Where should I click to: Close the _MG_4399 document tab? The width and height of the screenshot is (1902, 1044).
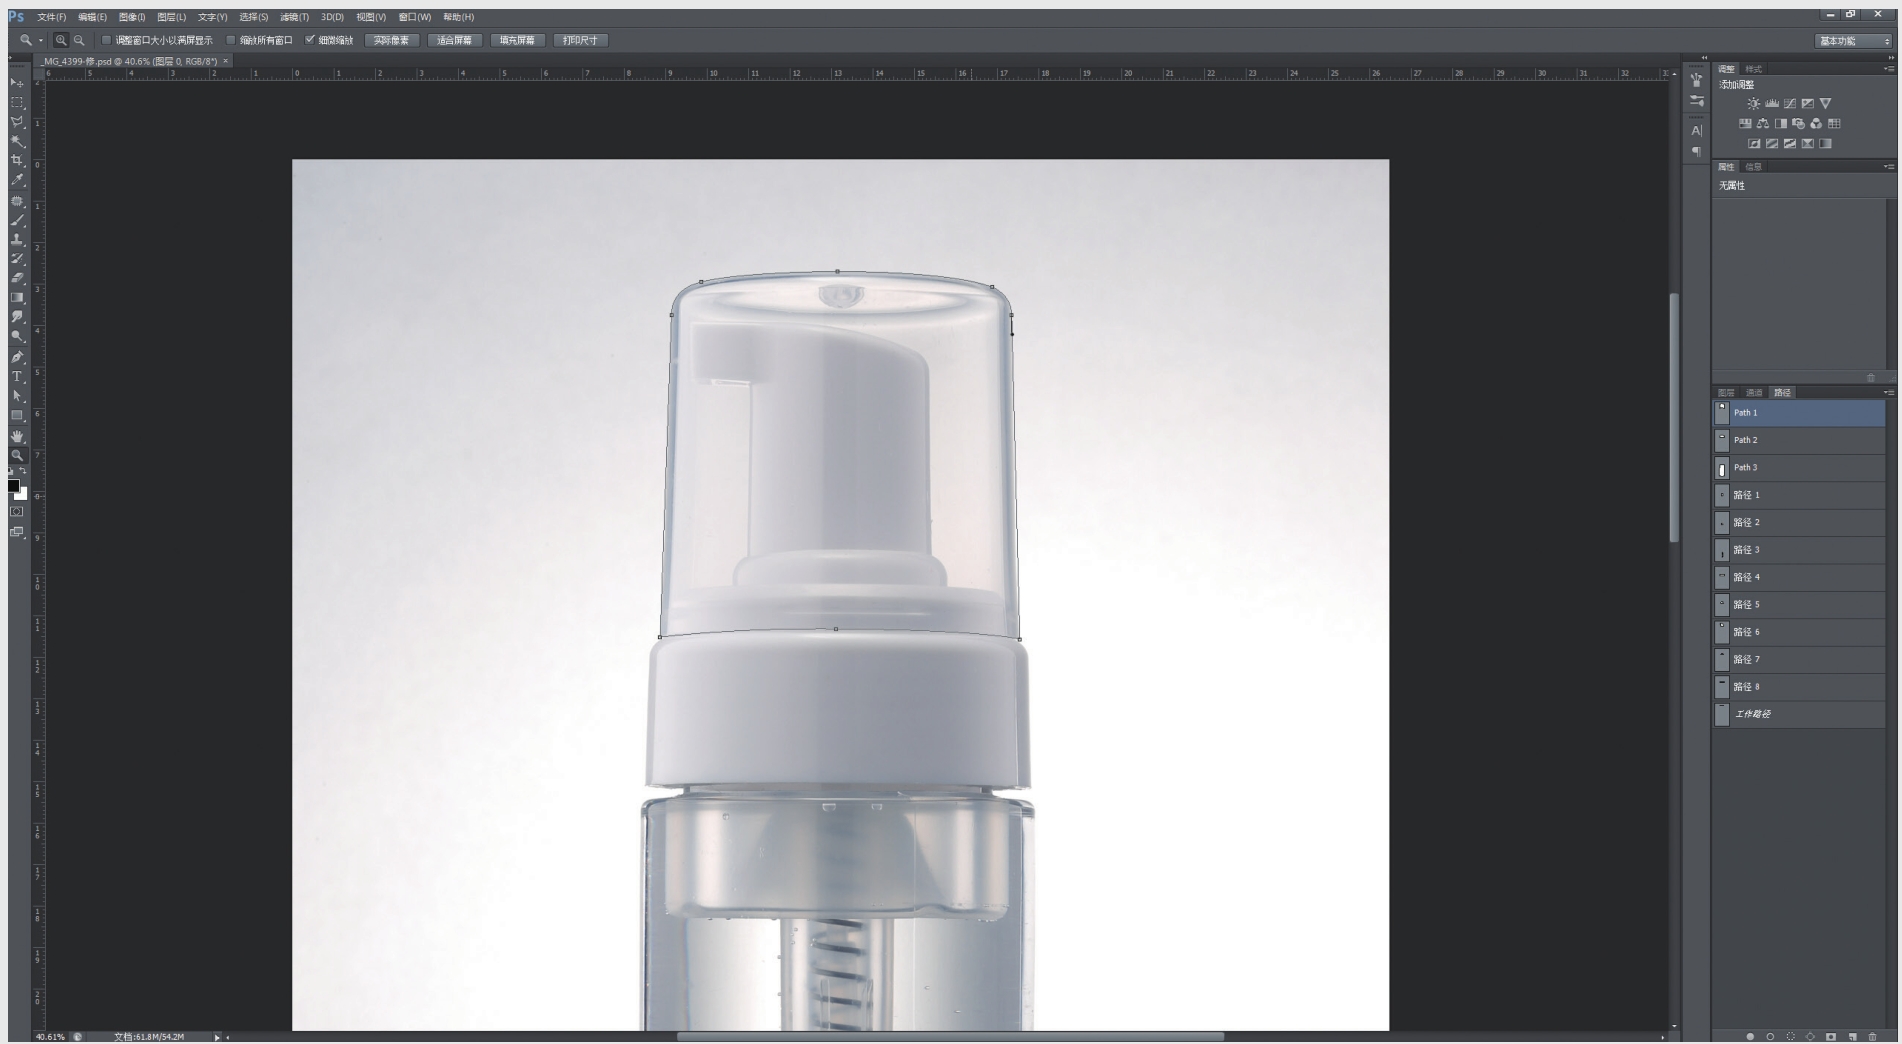(226, 61)
